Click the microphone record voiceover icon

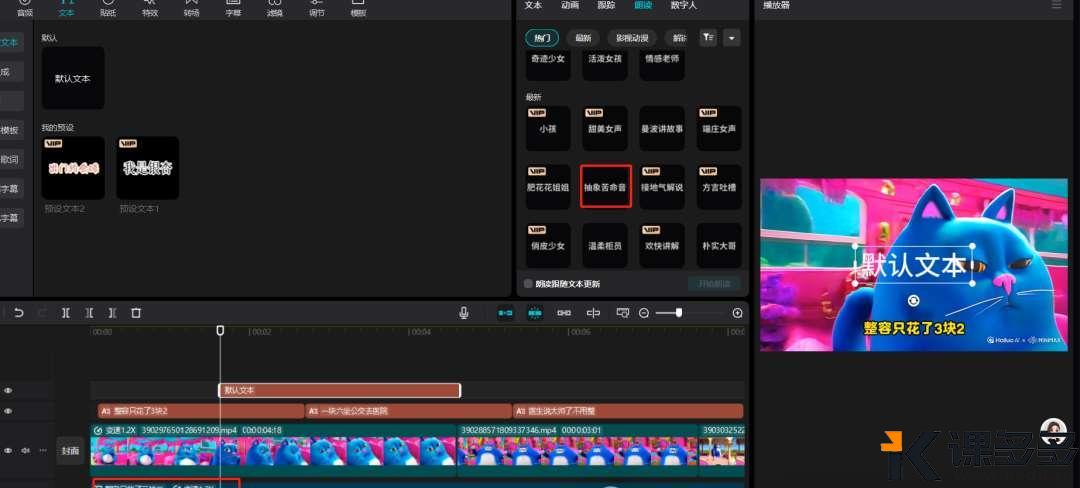point(464,313)
